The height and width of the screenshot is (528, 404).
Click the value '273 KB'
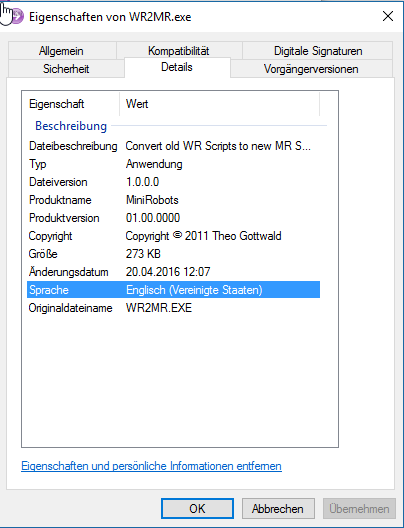tap(143, 254)
